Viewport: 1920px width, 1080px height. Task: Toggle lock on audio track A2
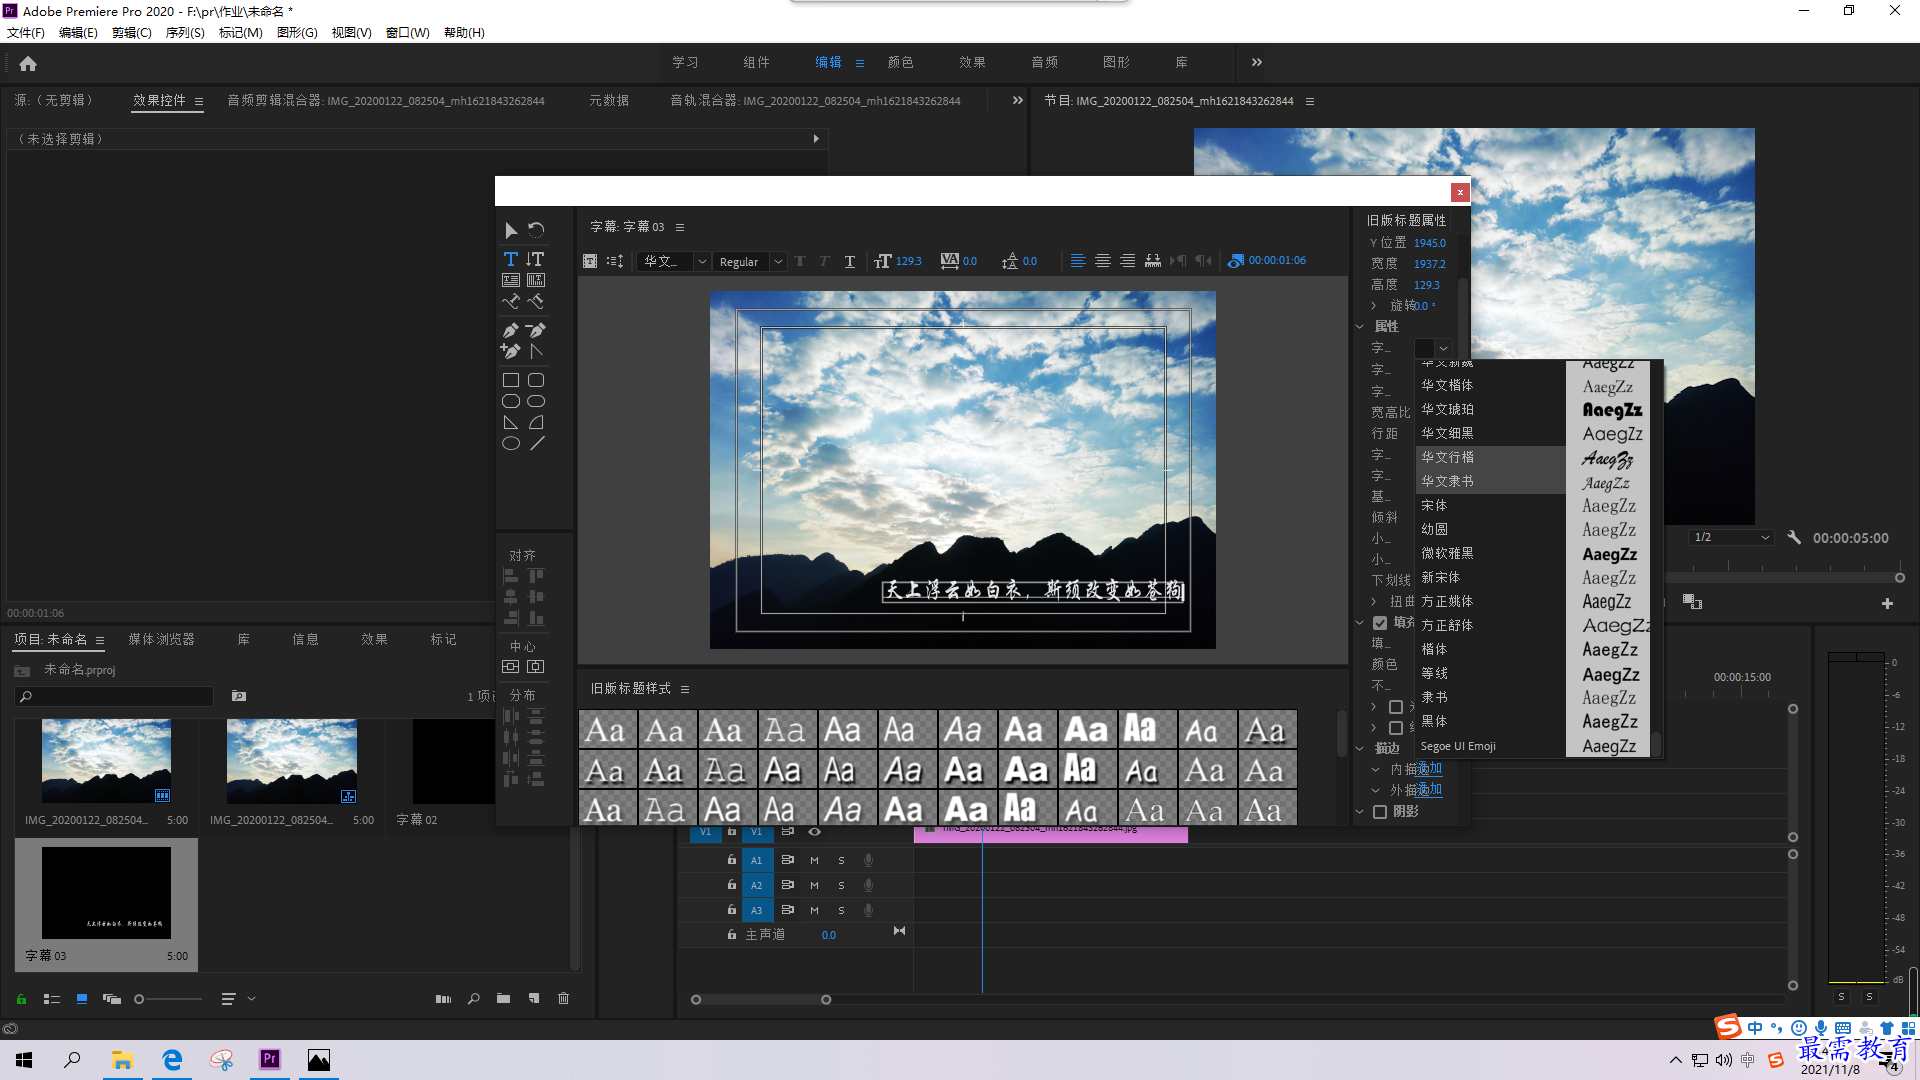pyautogui.click(x=732, y=885)
